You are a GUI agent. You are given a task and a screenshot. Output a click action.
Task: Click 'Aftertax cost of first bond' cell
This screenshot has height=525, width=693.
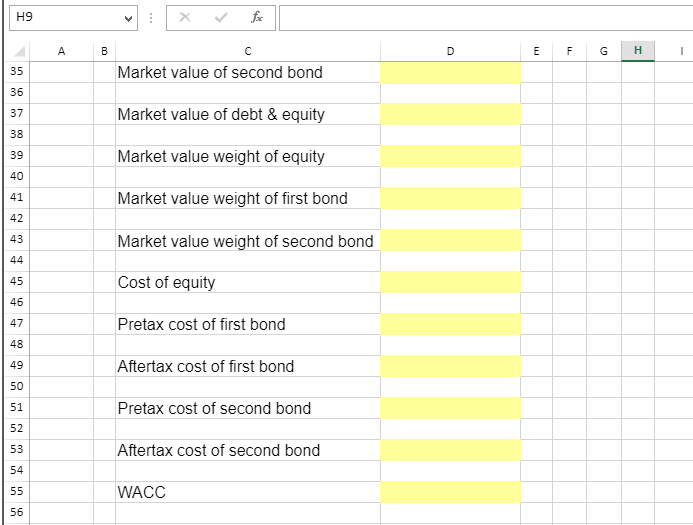point(248,366)
